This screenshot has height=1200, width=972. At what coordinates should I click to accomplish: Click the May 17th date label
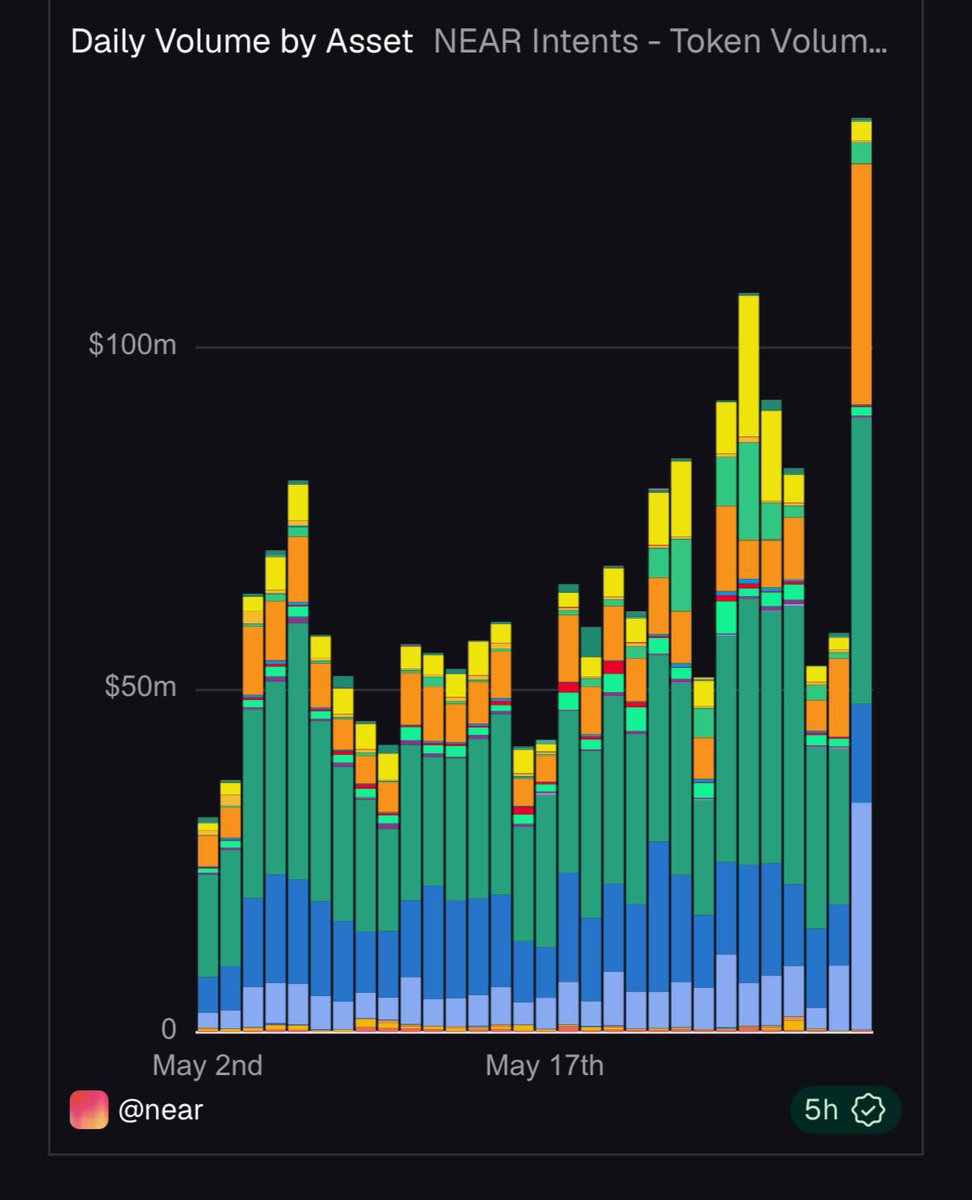pyautogui.click(x=545, y=1066)
